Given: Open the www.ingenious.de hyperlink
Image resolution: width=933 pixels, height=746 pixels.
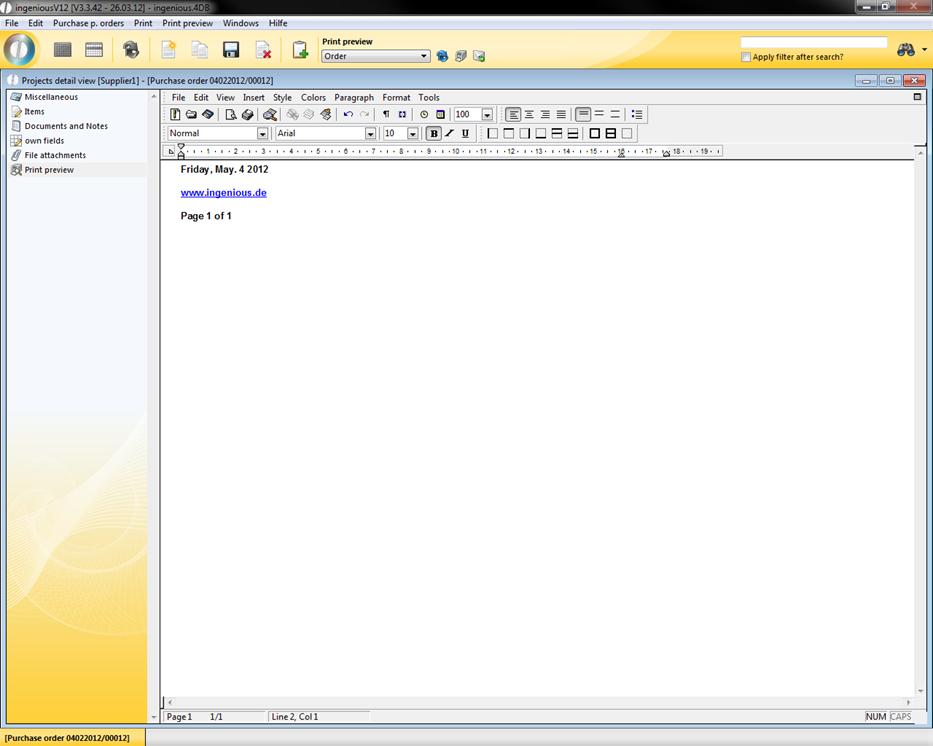Looking at the screenshot, I should click(x=223, y=193).
